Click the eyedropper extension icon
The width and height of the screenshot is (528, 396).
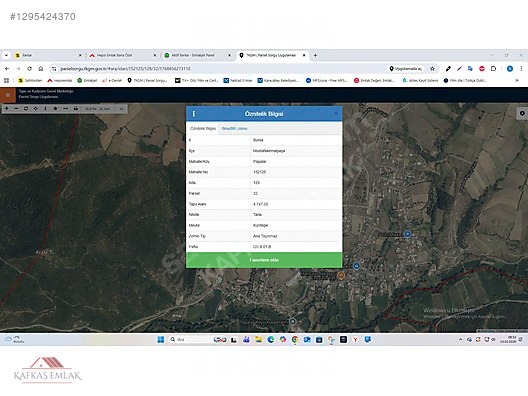click(448, 69)
